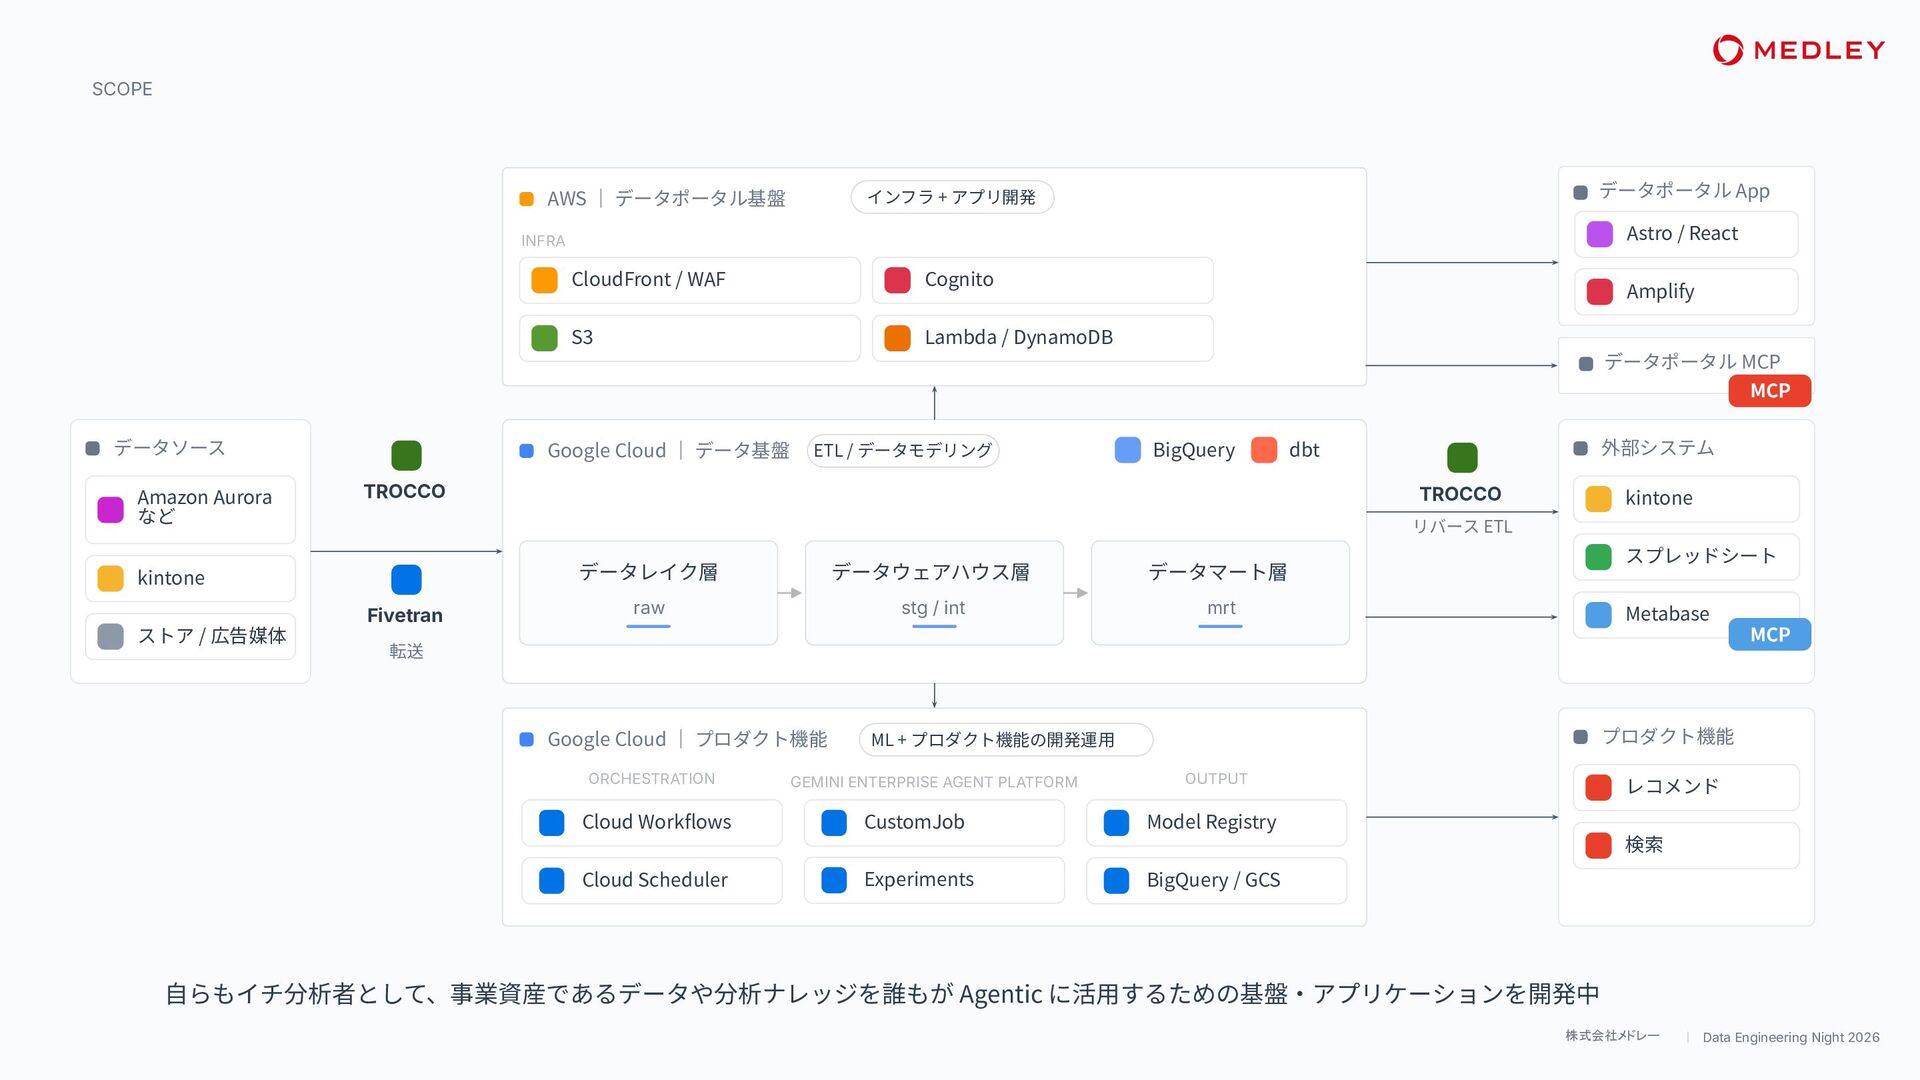The height and width of the screenshot is (1080, 1920).
Task: Click the Amazon Aurora など label
Action: tap(204, 507)
